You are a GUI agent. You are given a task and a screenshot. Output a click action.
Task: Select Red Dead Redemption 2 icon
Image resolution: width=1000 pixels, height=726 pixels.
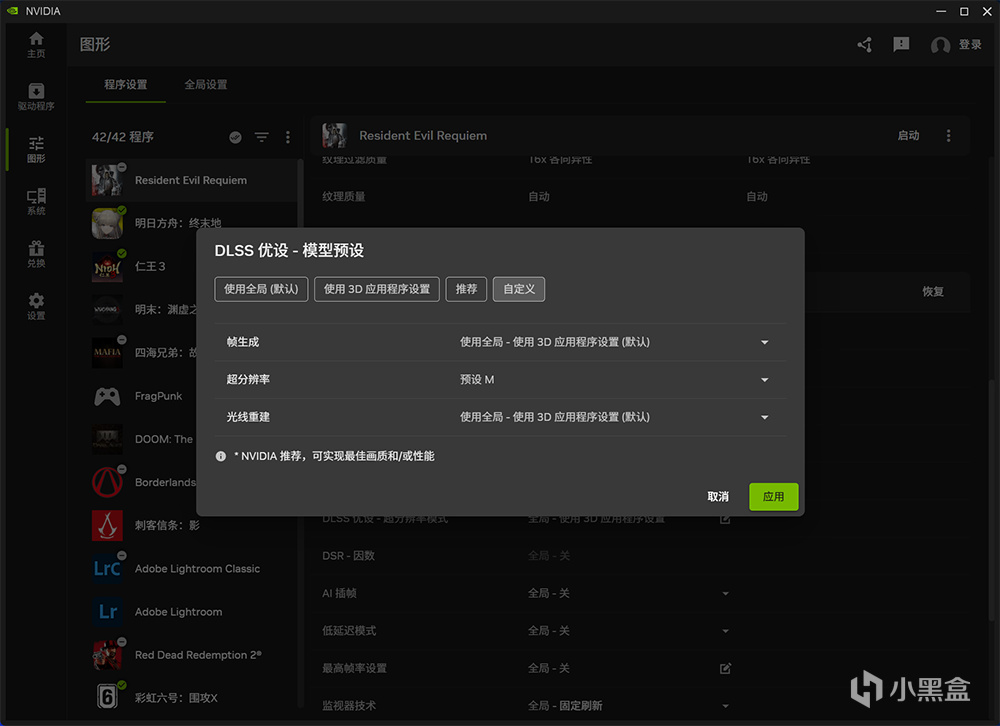[107, 655]
